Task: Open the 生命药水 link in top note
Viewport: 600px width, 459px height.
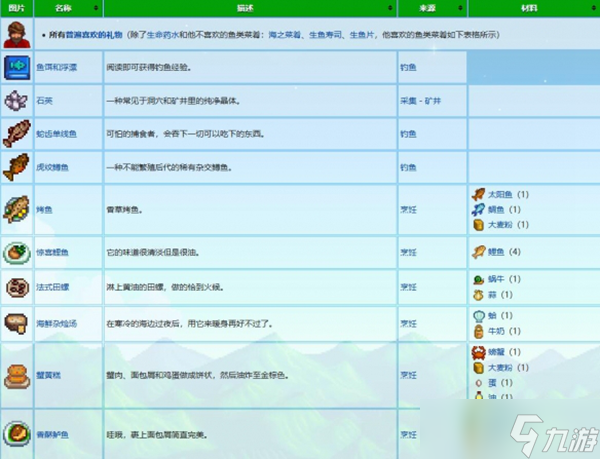Action: tap(163, 35)
